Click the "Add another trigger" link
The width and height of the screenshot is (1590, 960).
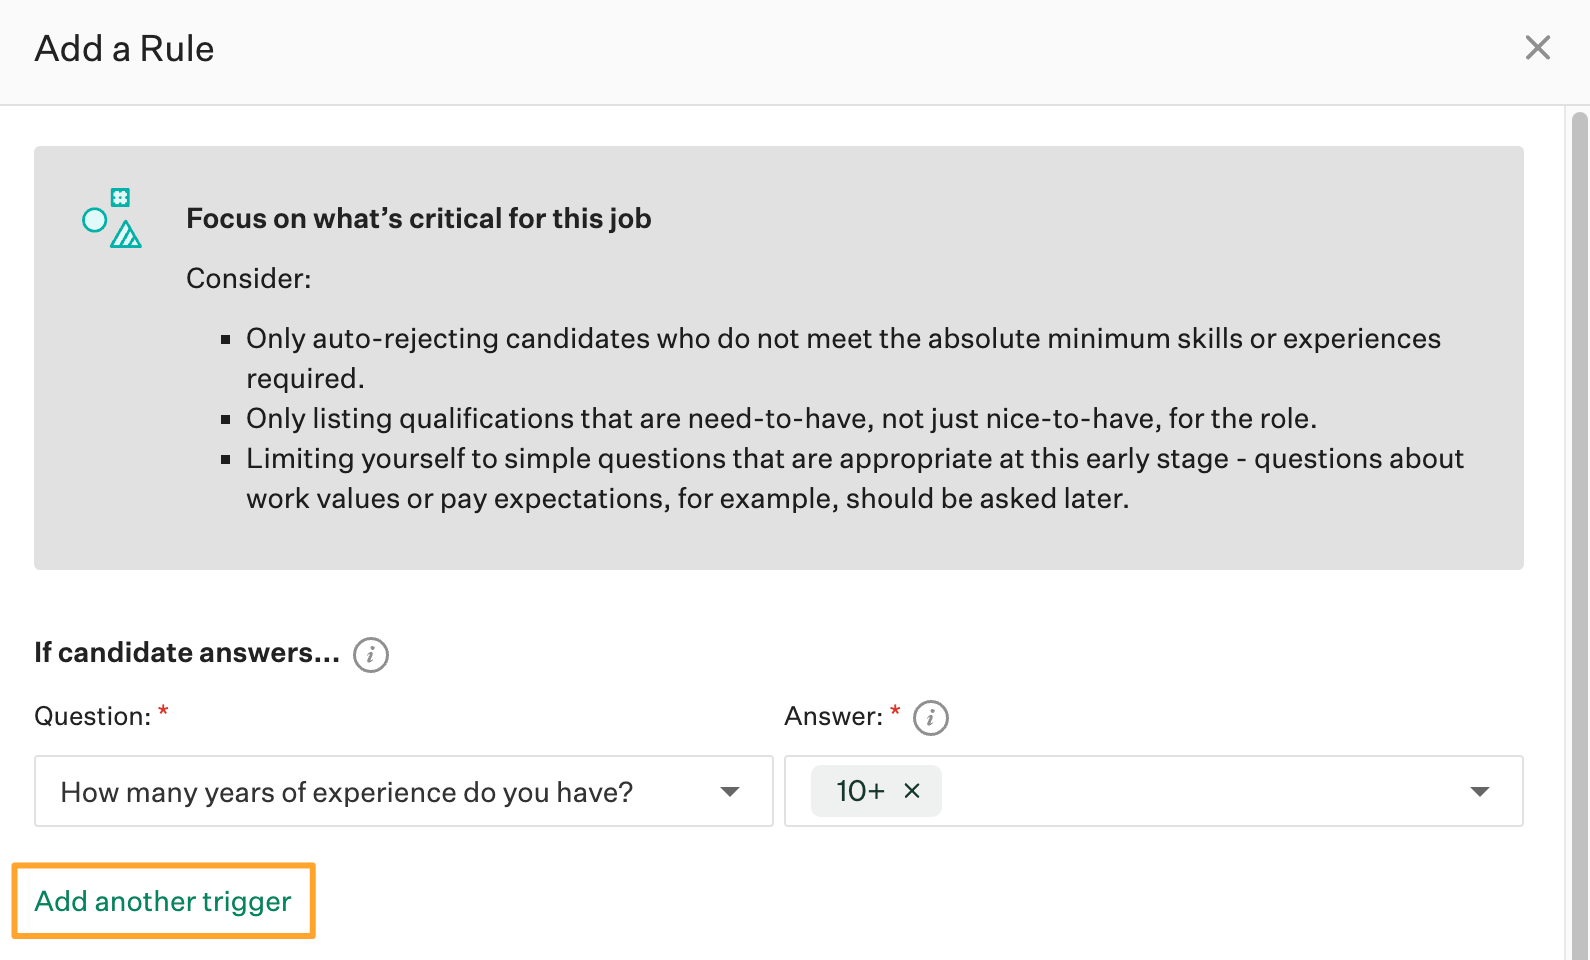click(163, 901)
